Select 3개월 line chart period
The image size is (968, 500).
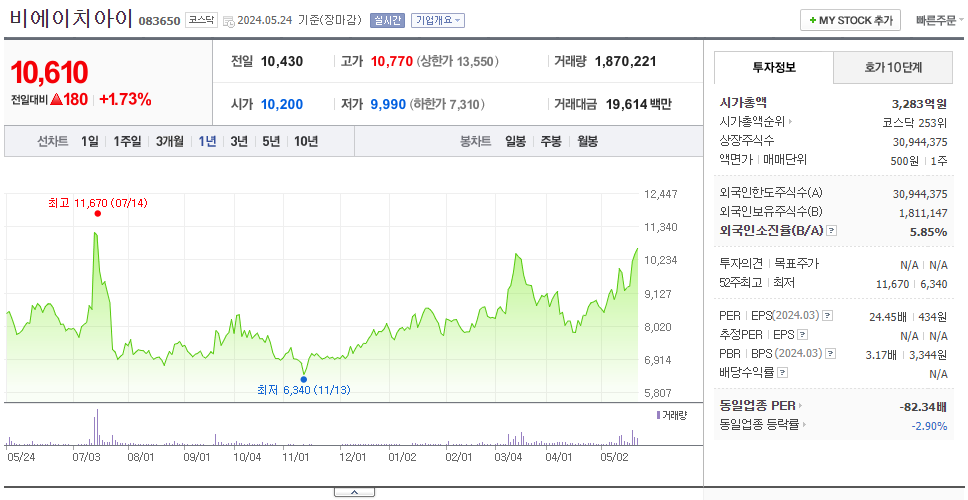tap(169, 141)
